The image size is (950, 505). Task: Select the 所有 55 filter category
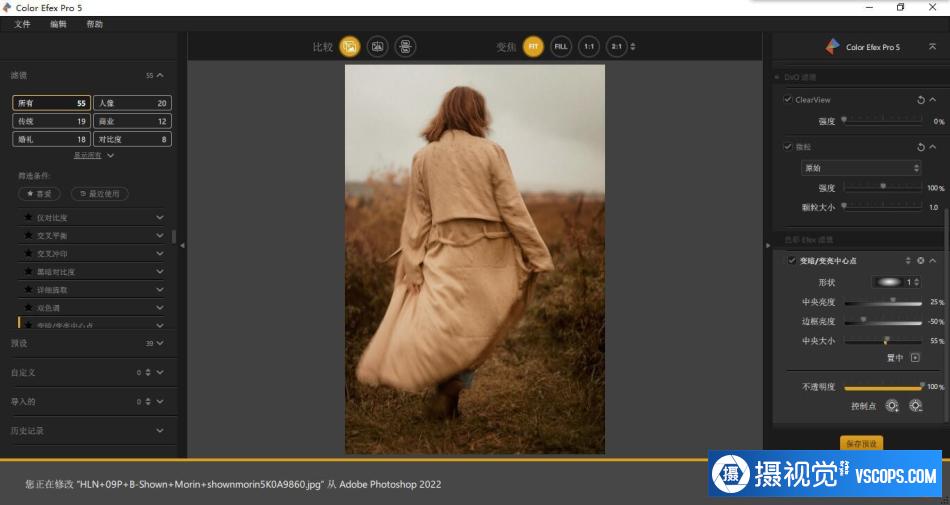pyautogui.click(x=51, y=103)
